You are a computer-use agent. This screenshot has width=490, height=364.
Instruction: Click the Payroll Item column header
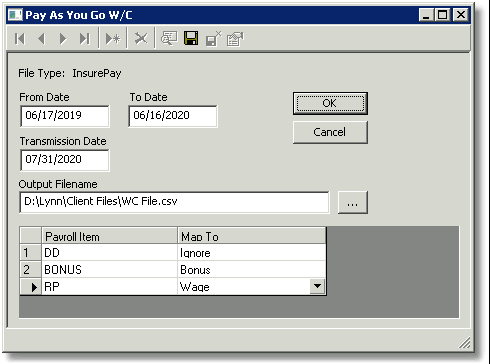109,236
